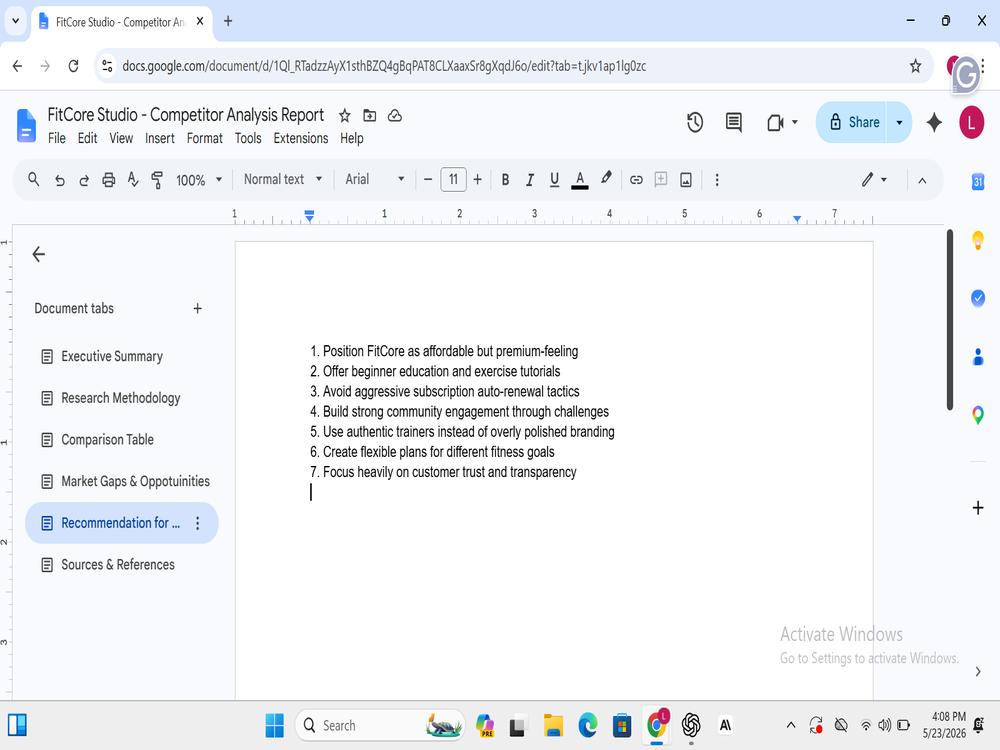
Task: Switch to Comparison Table tab
Action: point(107,440)
